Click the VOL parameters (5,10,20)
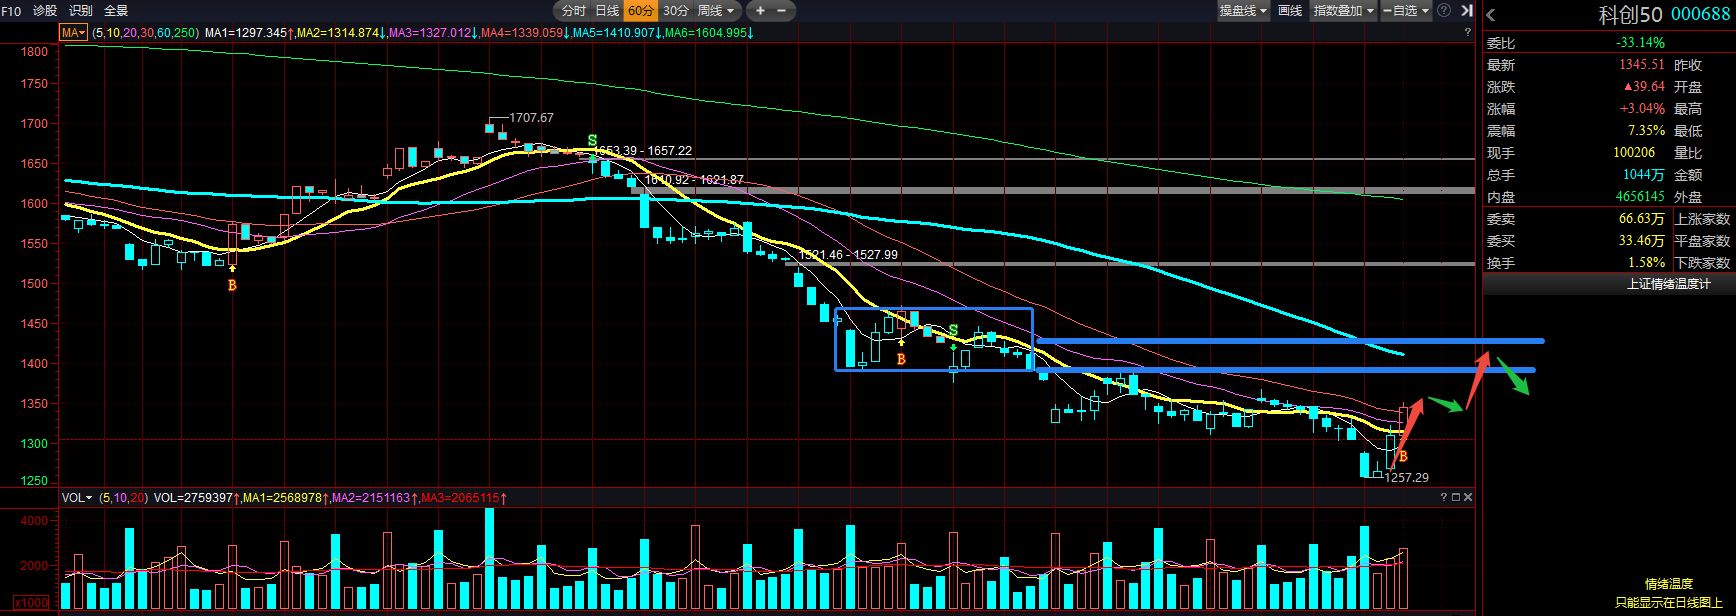 pyautogui.click(x=124, y=498)
